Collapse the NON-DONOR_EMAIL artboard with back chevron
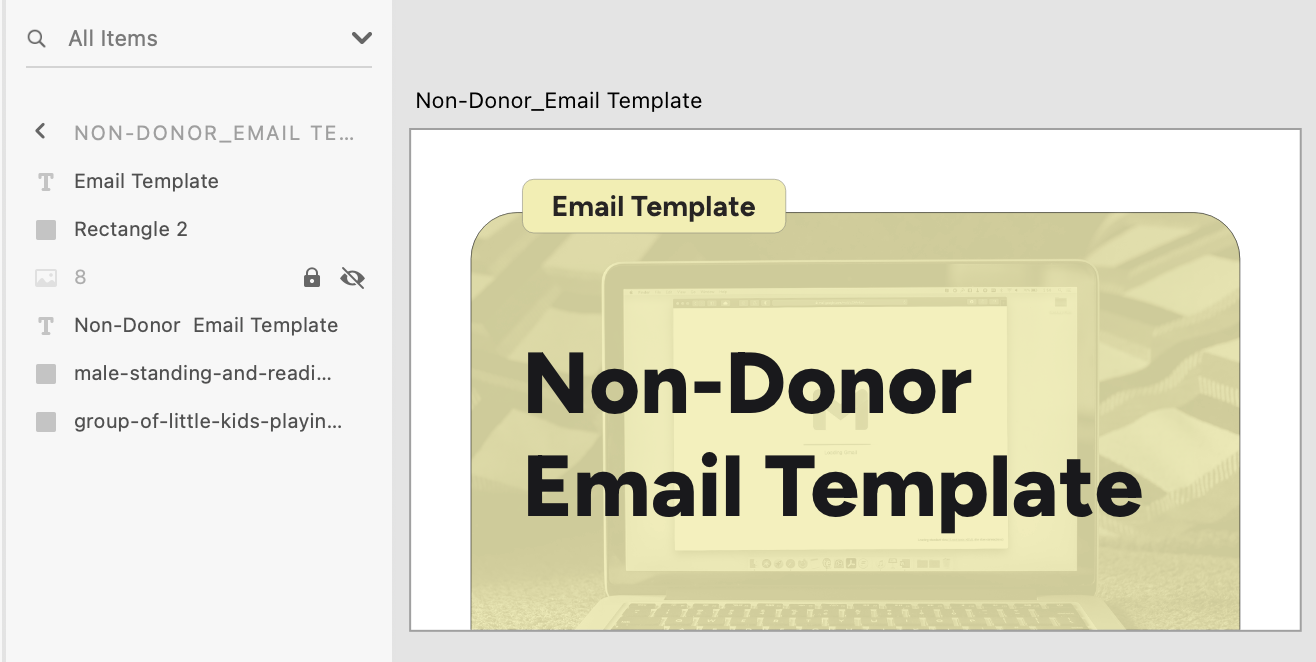 pos(39,131)
